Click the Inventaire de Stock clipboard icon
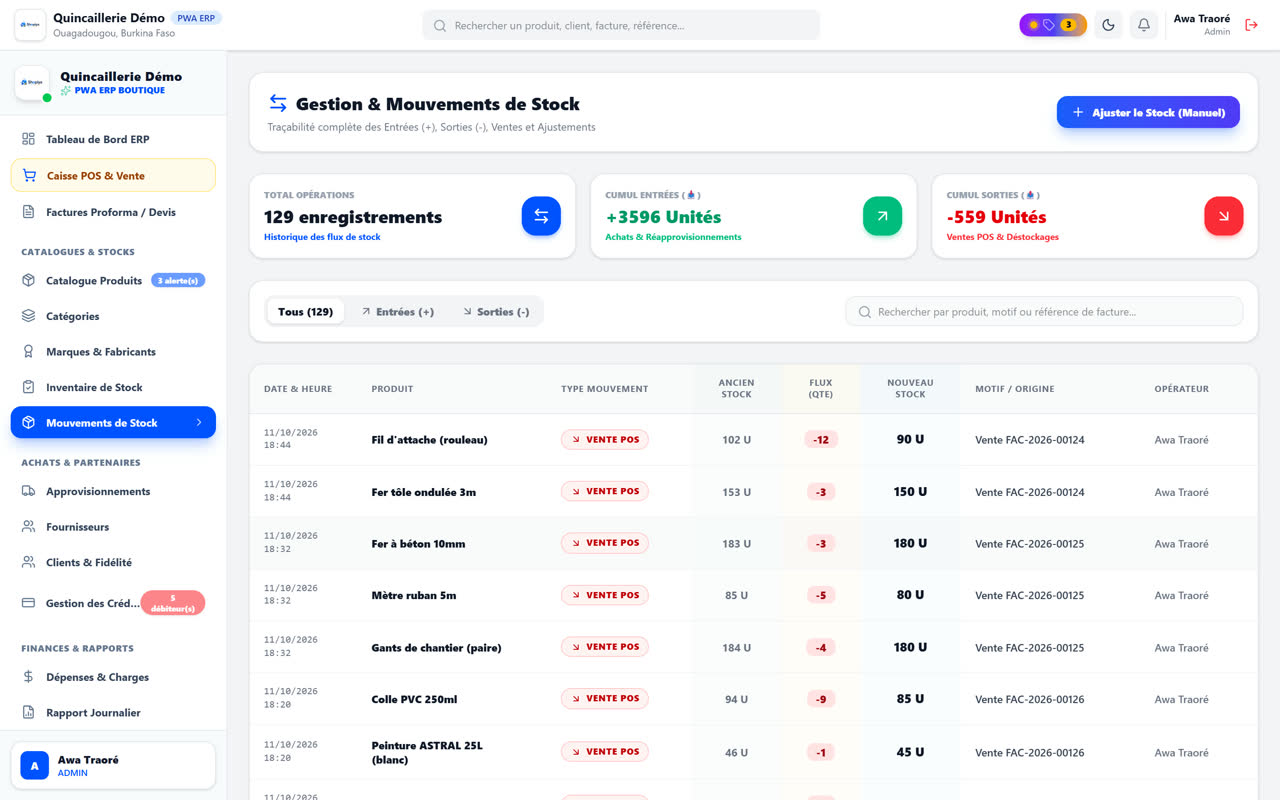Screen dimensions: 1280x800 (x=28, y=387)
